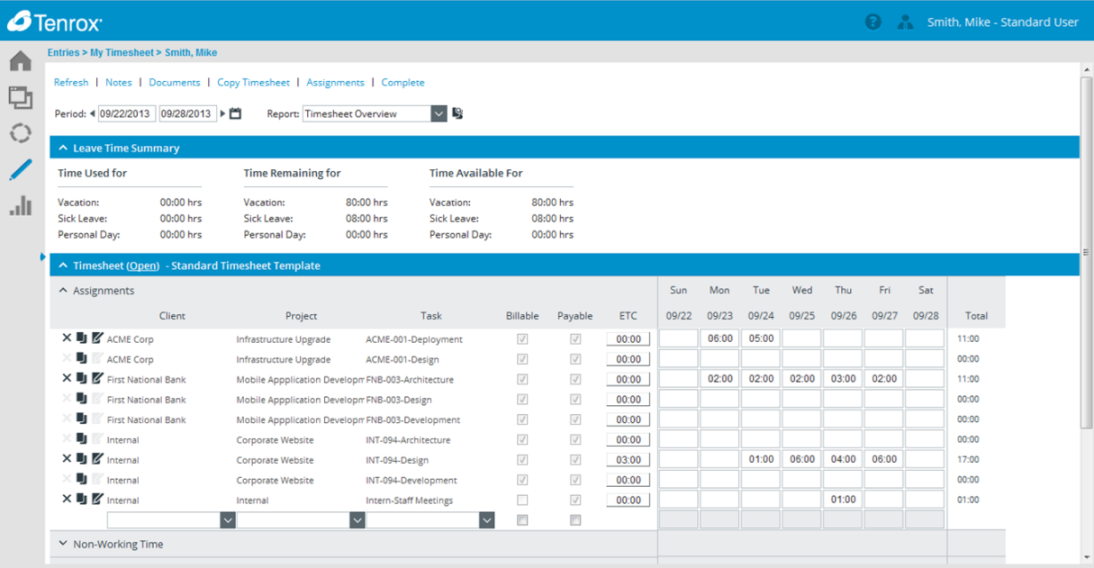Click ETC field showing 03:00
Screen dimensions: 1094x568
(628, 460)
